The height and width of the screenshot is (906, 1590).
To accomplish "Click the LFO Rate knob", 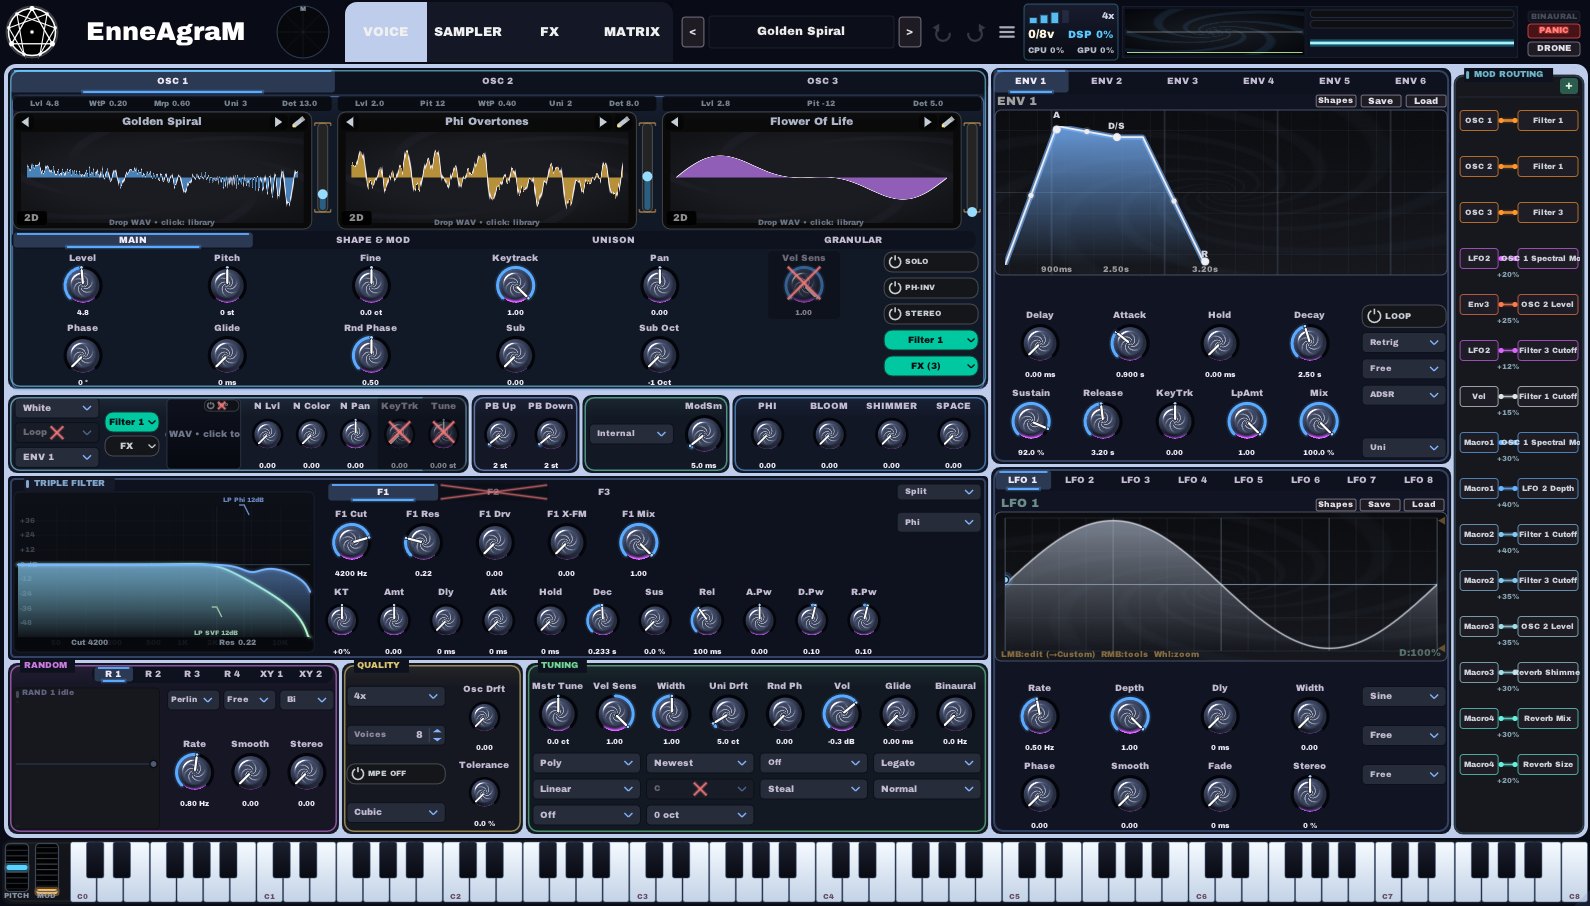I will (1039, 716).
